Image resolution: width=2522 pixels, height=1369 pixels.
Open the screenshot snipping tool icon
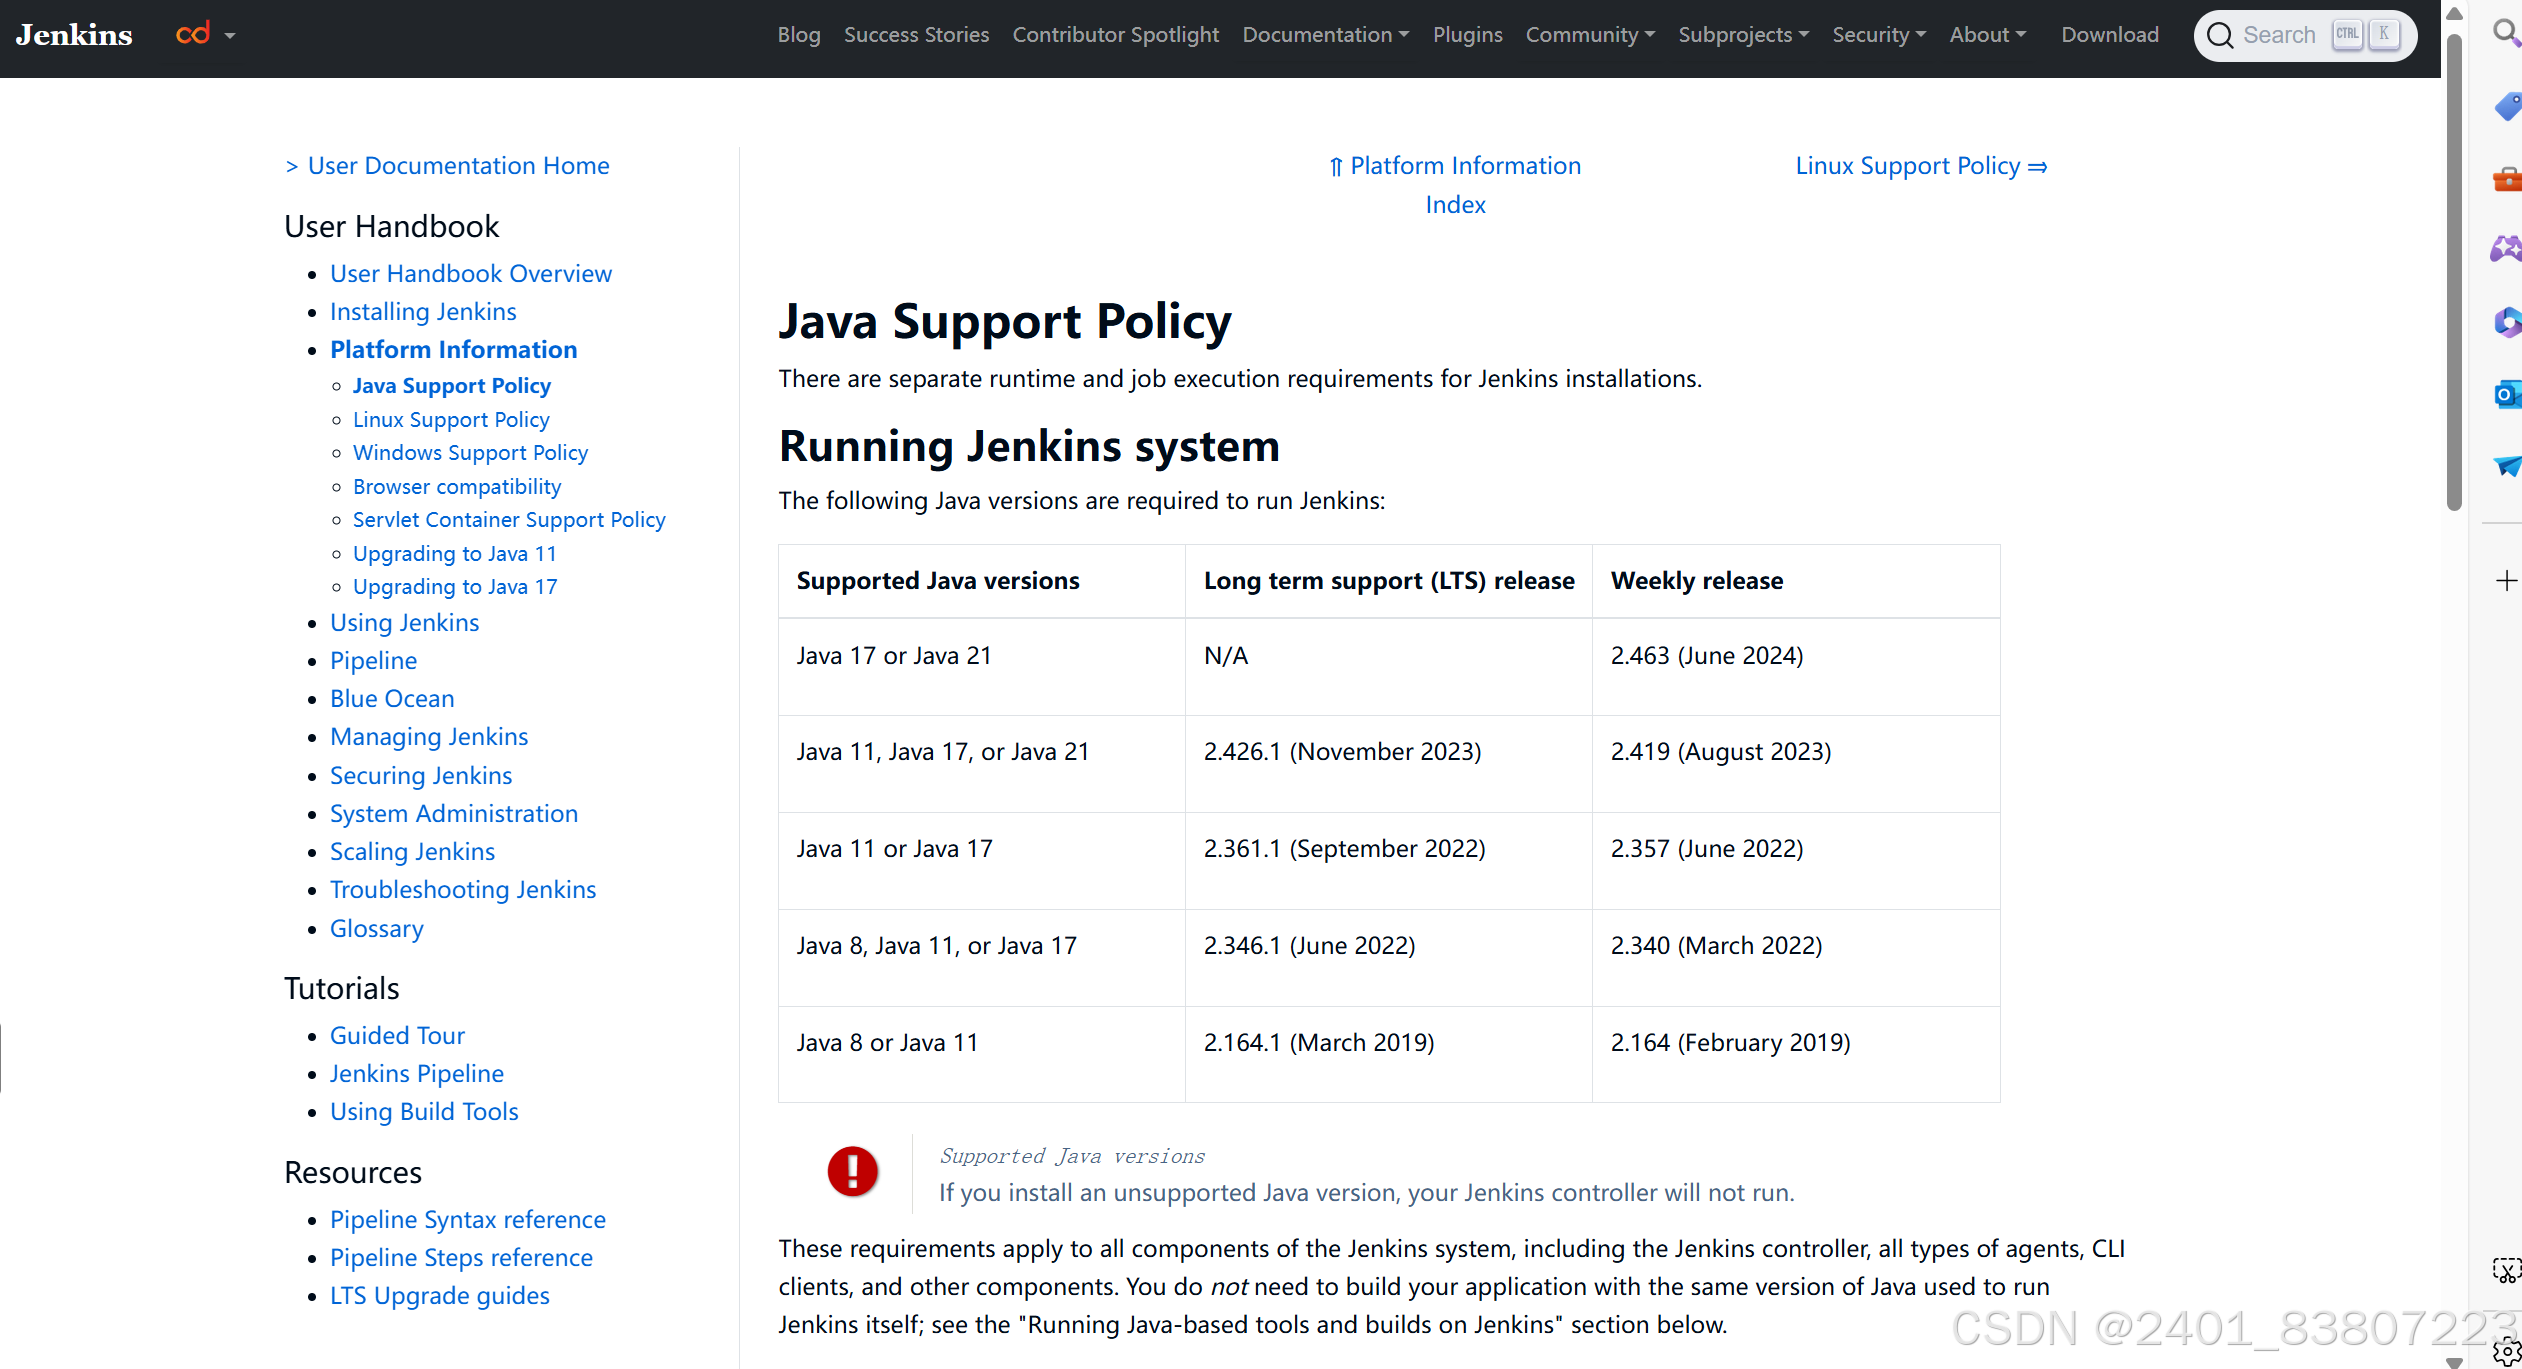pyautogui.click(x=2507, y=1269)
